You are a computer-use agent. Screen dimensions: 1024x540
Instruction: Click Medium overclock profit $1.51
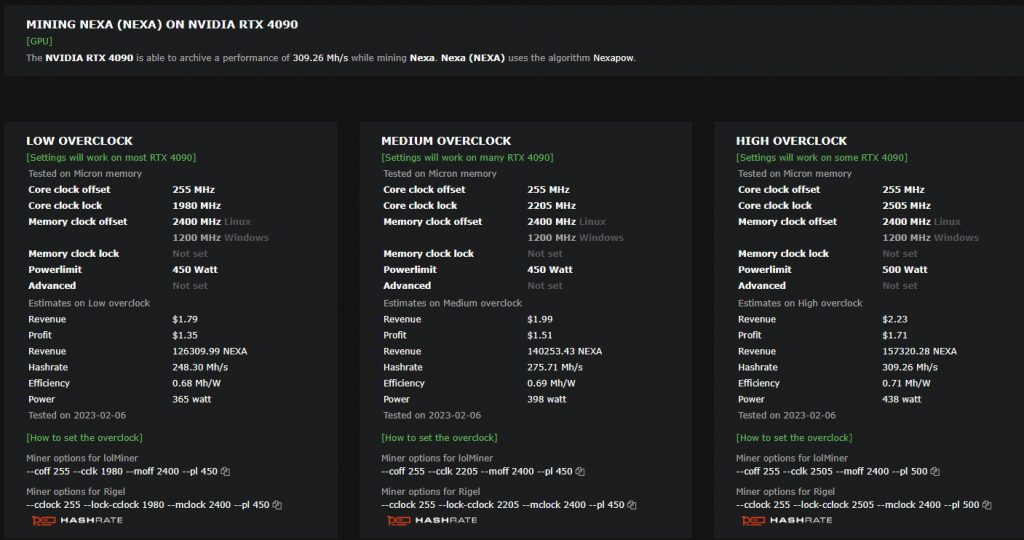click(539, 335)
